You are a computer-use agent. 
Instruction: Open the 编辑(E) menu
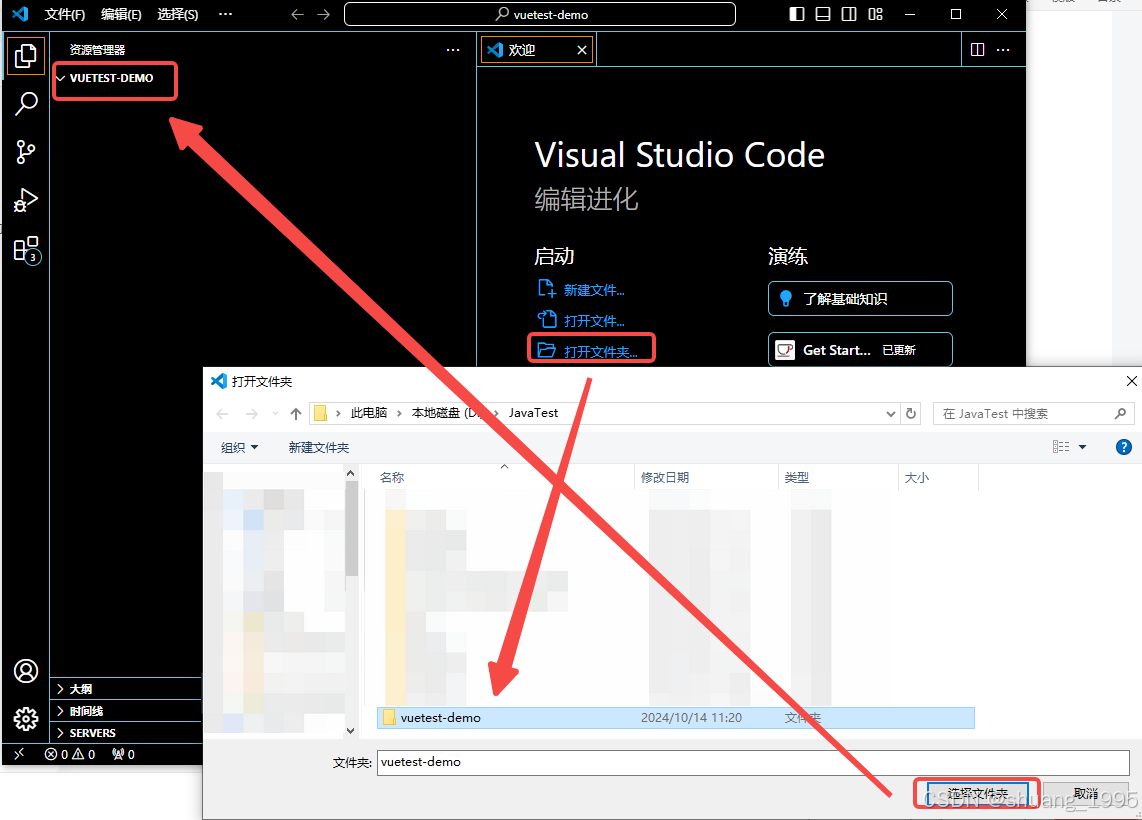121,15
